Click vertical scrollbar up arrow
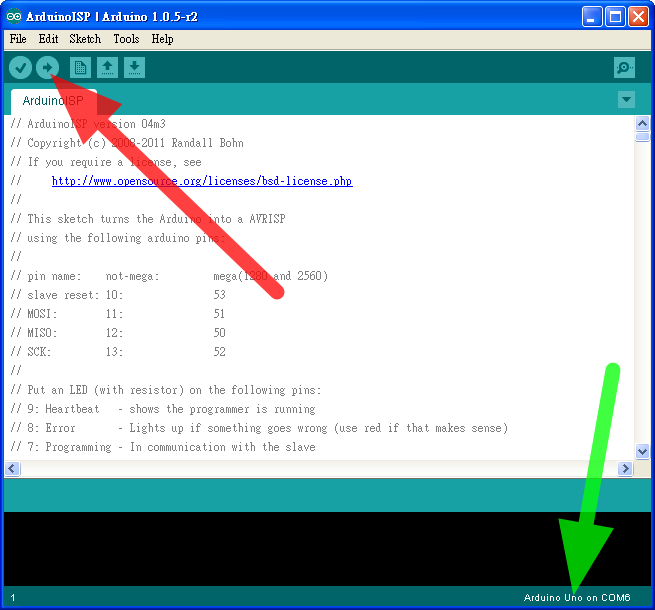Screen dimensions: 655x610 click(642, 123)
